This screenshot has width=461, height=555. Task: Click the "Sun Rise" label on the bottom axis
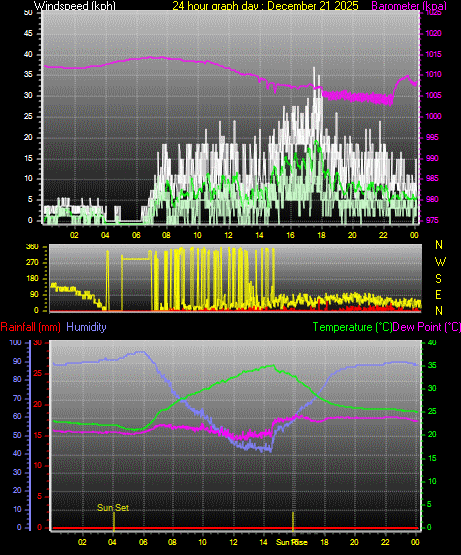click(291, 542)
